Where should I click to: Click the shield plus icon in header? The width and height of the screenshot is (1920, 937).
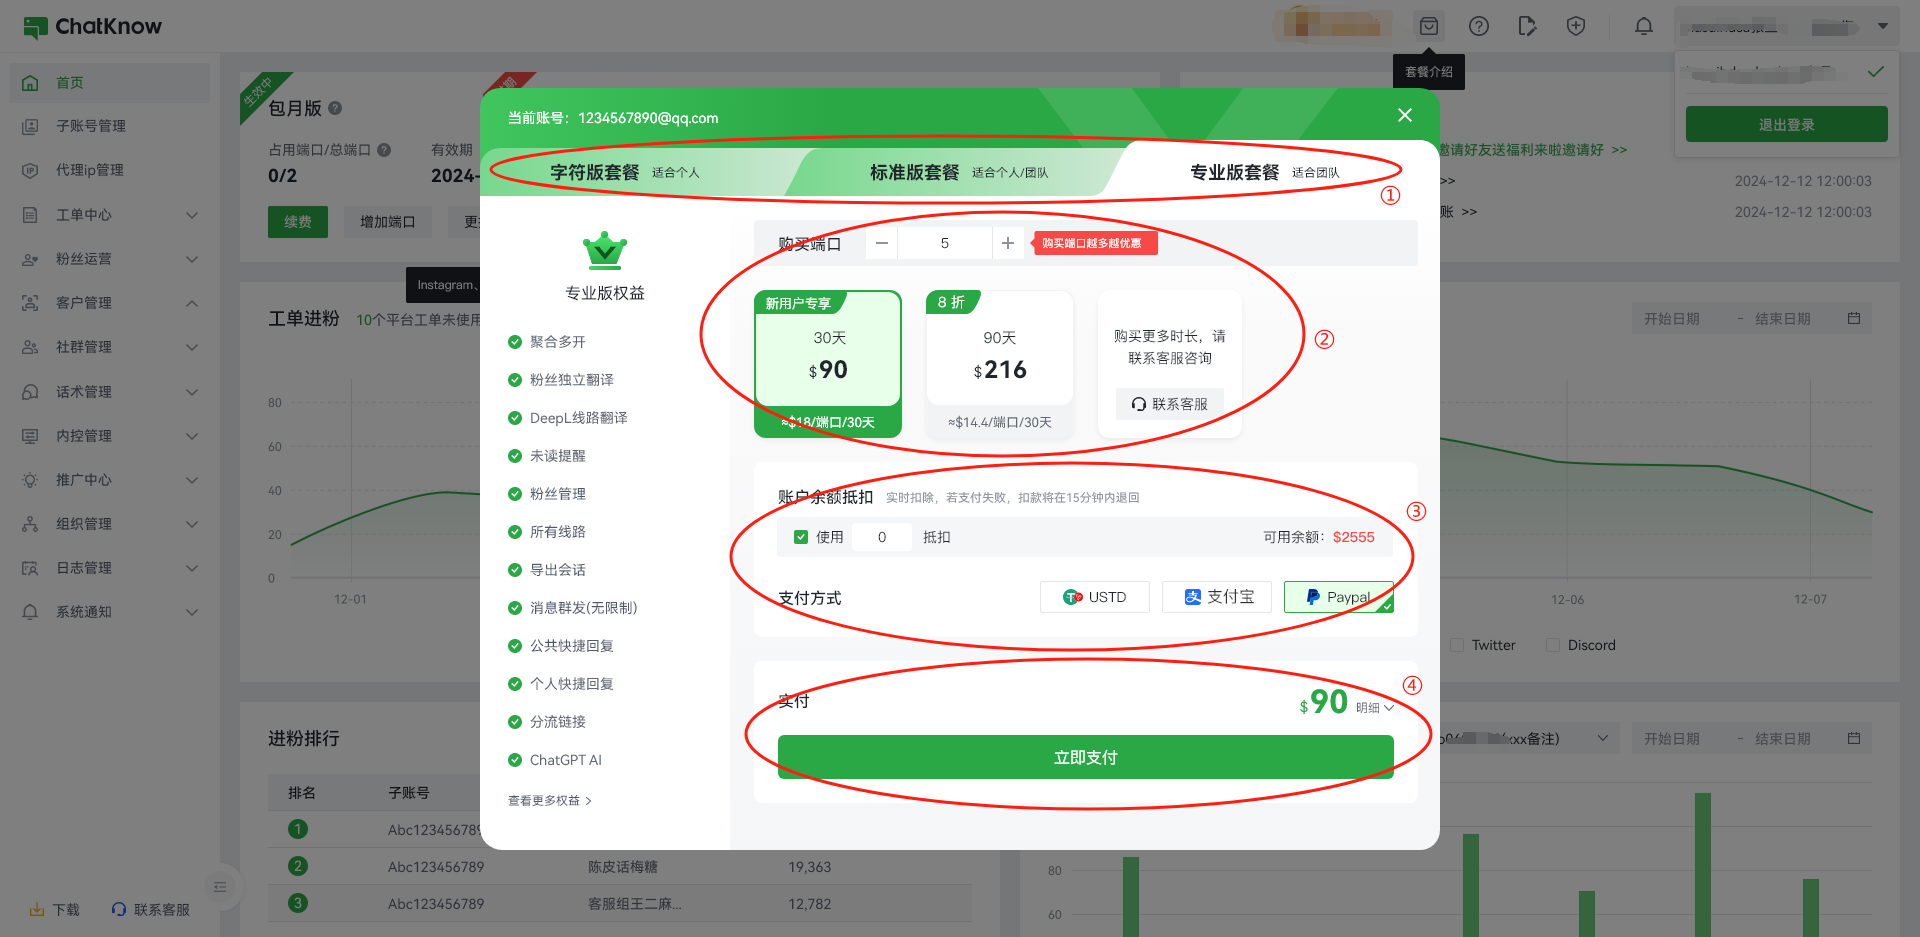click(x=1576, y=27)
